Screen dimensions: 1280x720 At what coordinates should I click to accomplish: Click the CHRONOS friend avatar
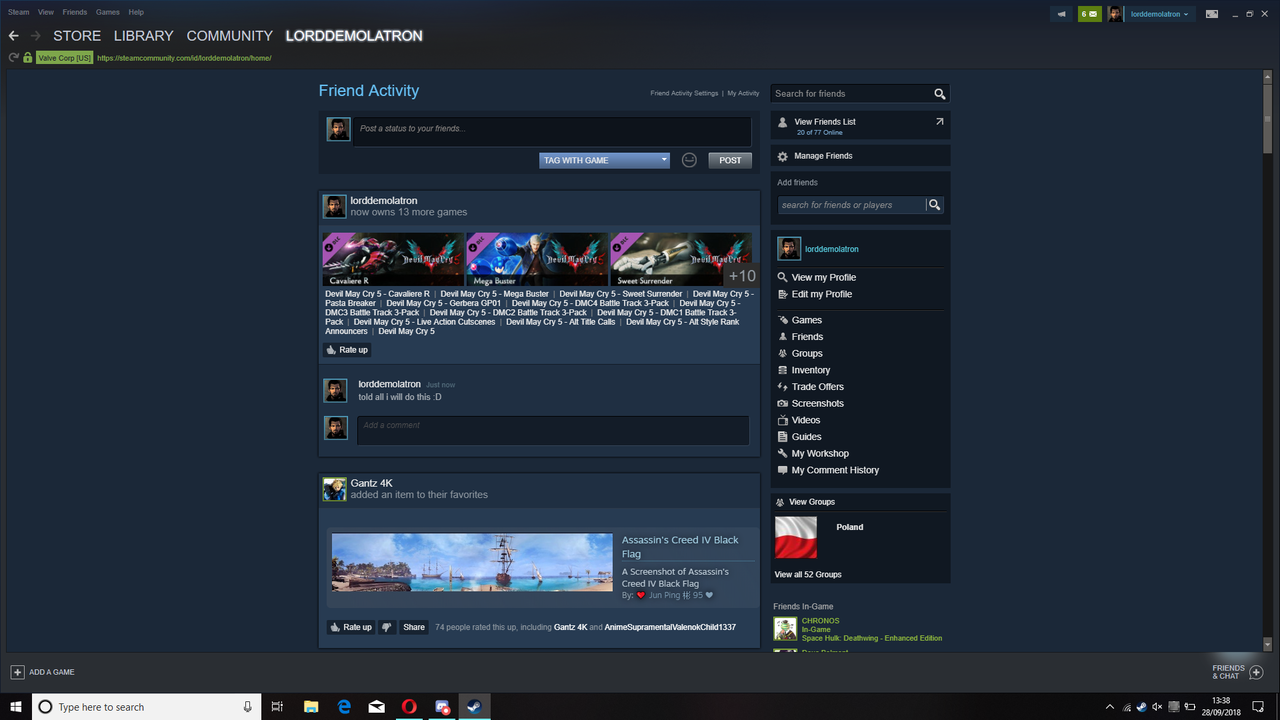tap(785, 629)
